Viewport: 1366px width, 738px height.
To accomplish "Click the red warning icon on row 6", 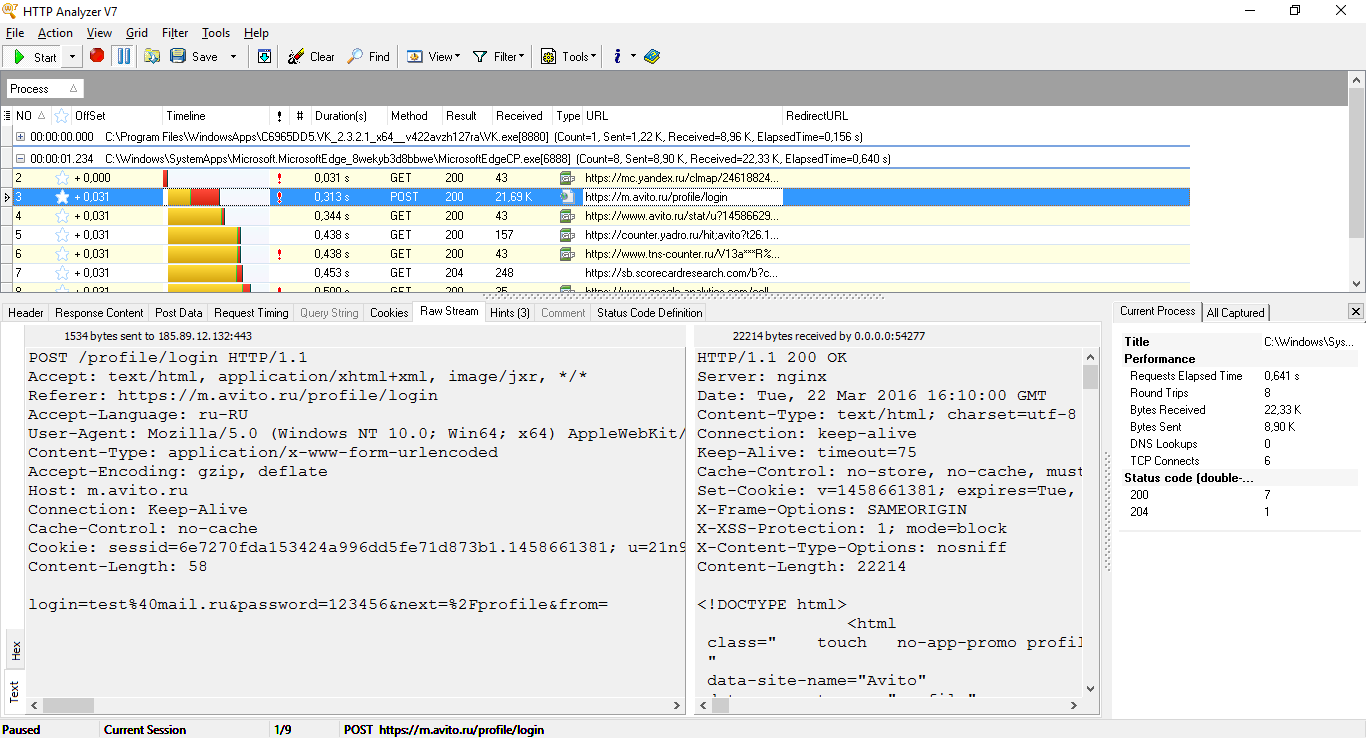I will 279,254.
